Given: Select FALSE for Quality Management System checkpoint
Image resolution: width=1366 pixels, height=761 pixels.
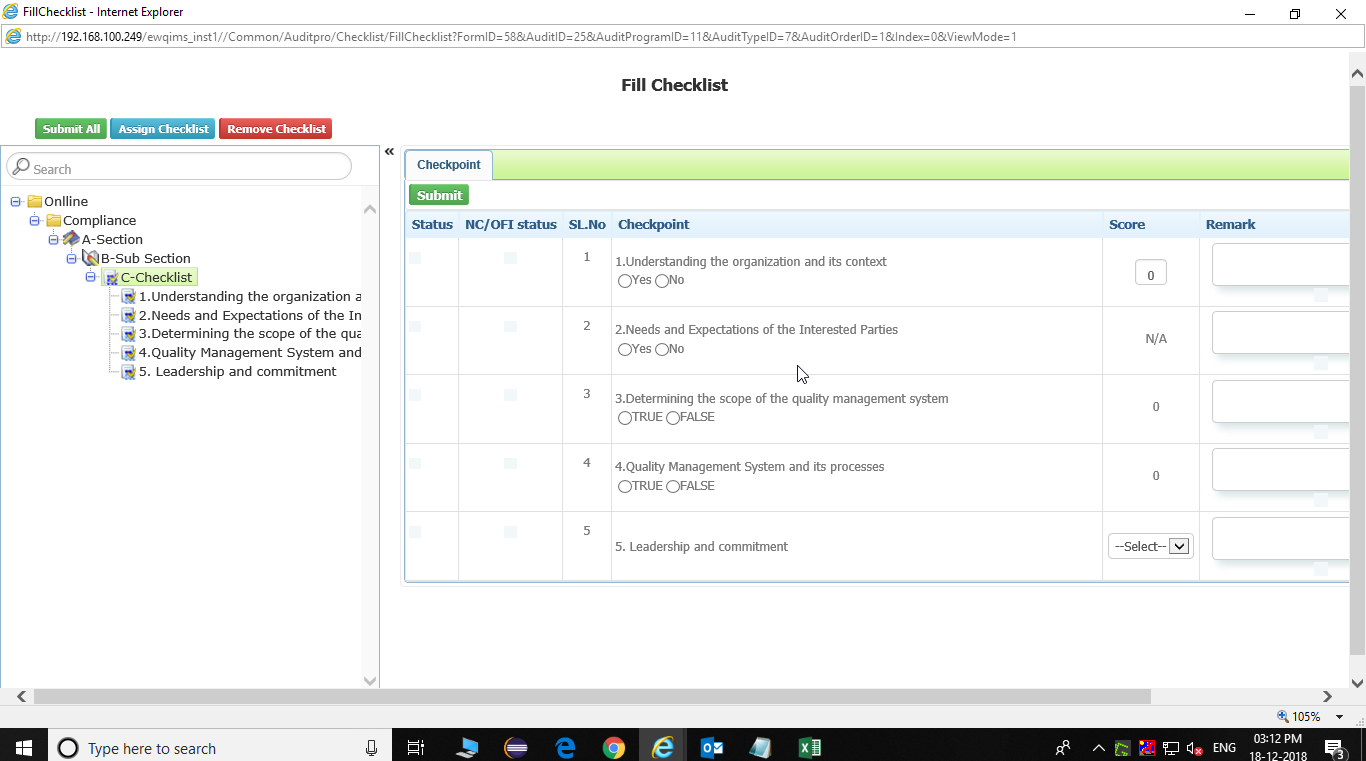Looking at the screenshot, I should pos(673,487).
